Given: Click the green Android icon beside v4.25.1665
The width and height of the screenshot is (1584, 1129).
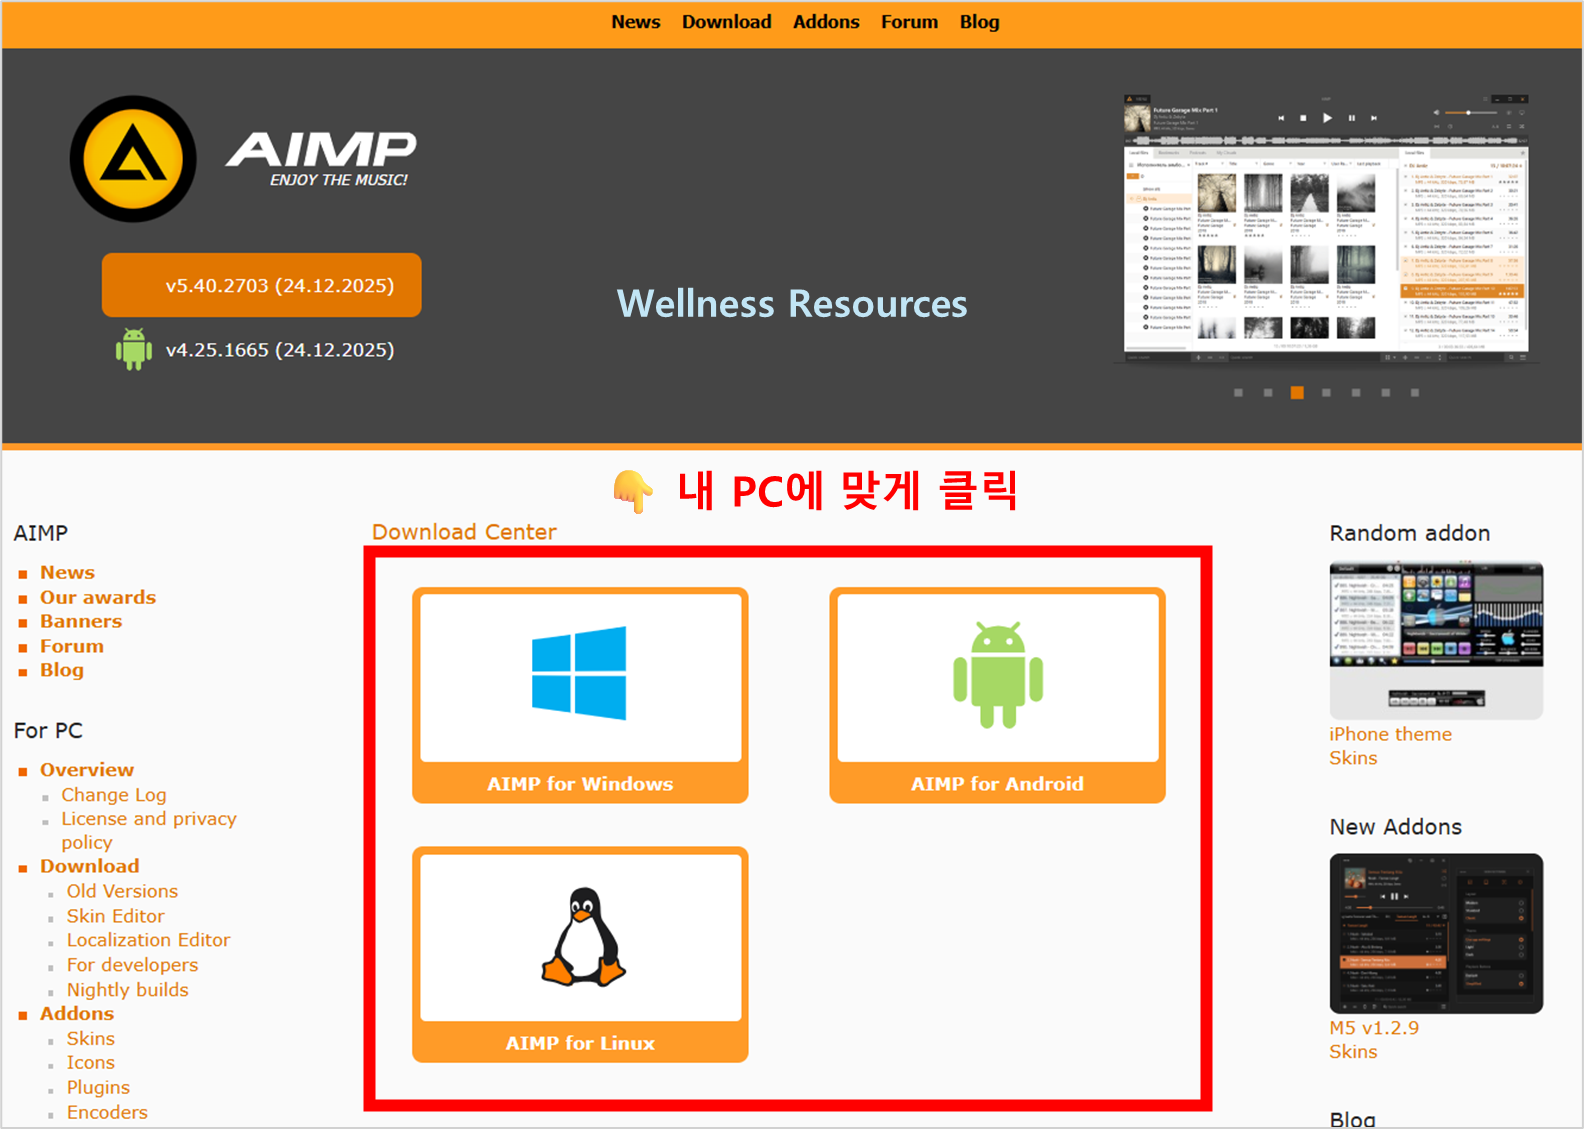Looking at the screenshot, I should (134, 350).
